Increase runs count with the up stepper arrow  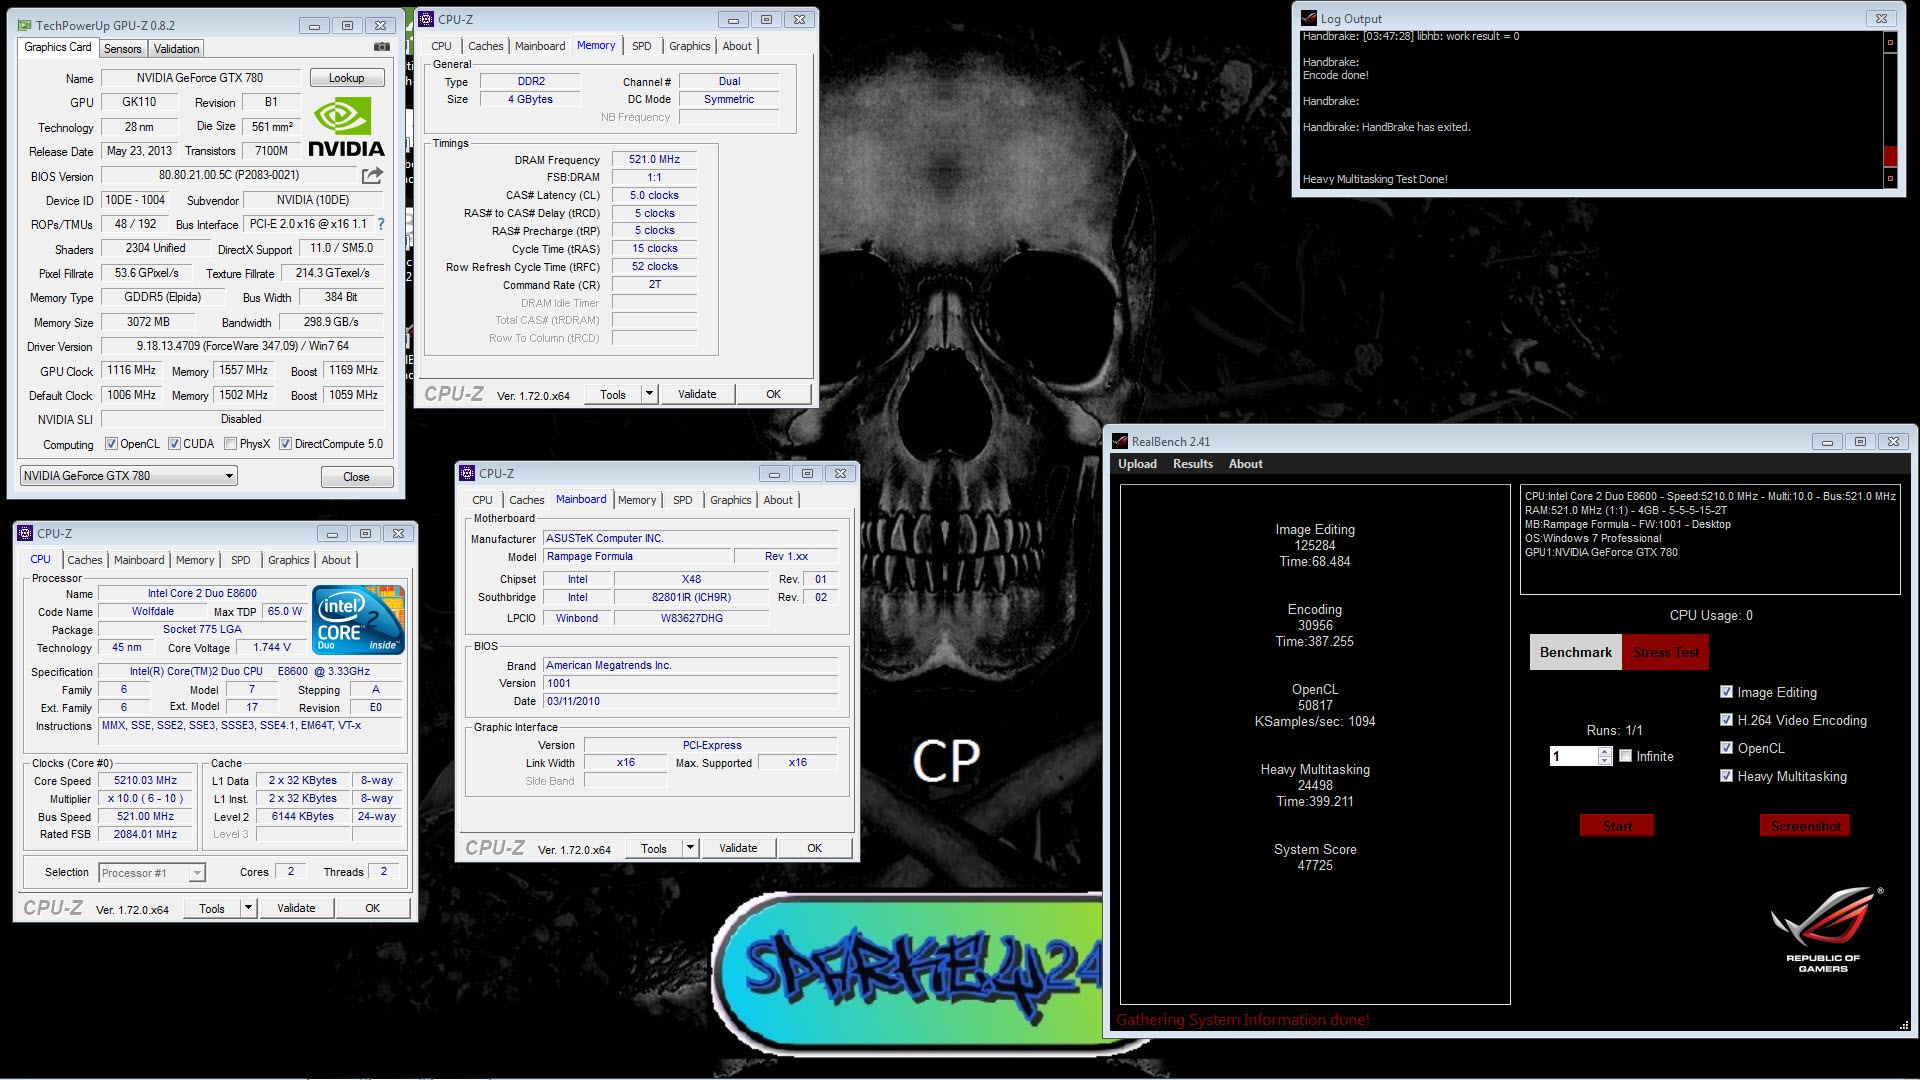[1605, 752]
